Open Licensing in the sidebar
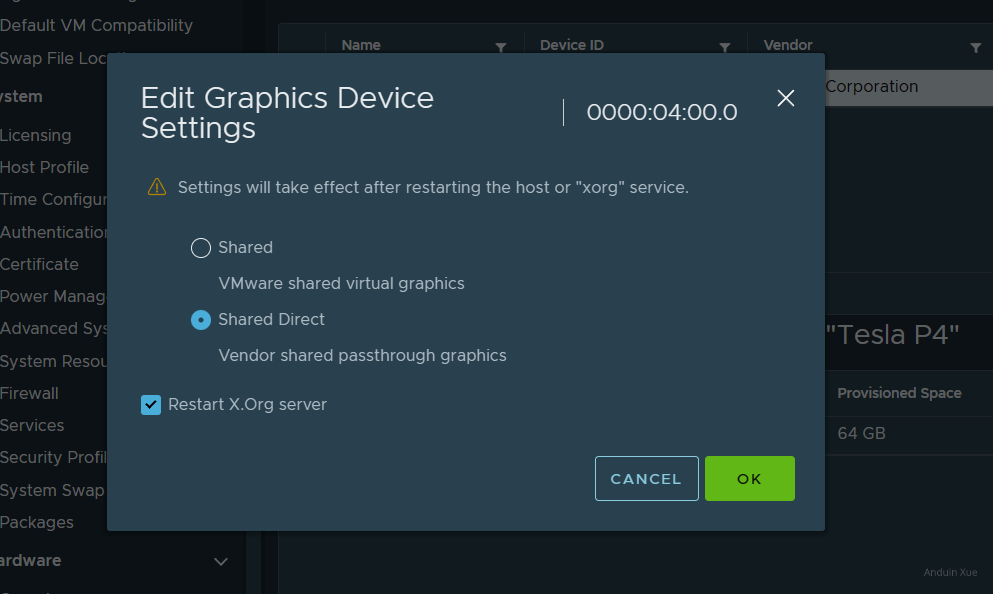 point(36,135)
